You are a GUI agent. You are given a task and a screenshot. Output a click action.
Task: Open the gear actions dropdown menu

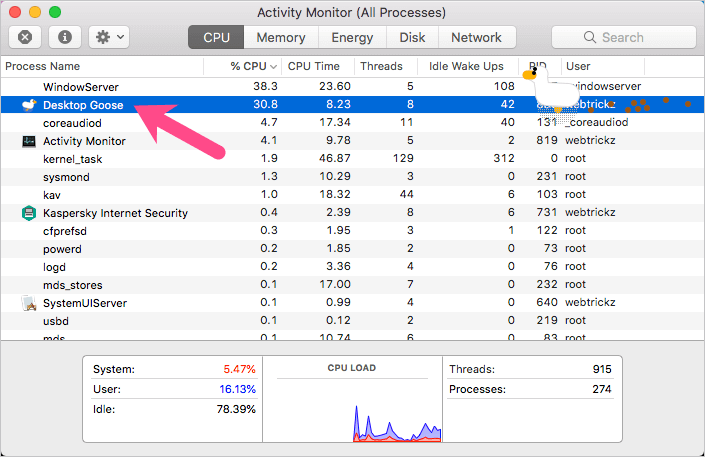109,37
